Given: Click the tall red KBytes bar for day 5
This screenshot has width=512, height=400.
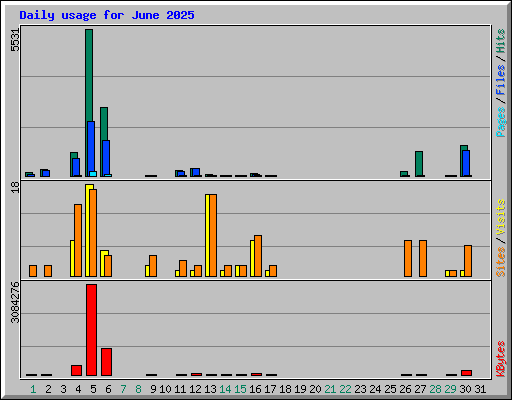Looking at the screenshot, I should [92, 330].
